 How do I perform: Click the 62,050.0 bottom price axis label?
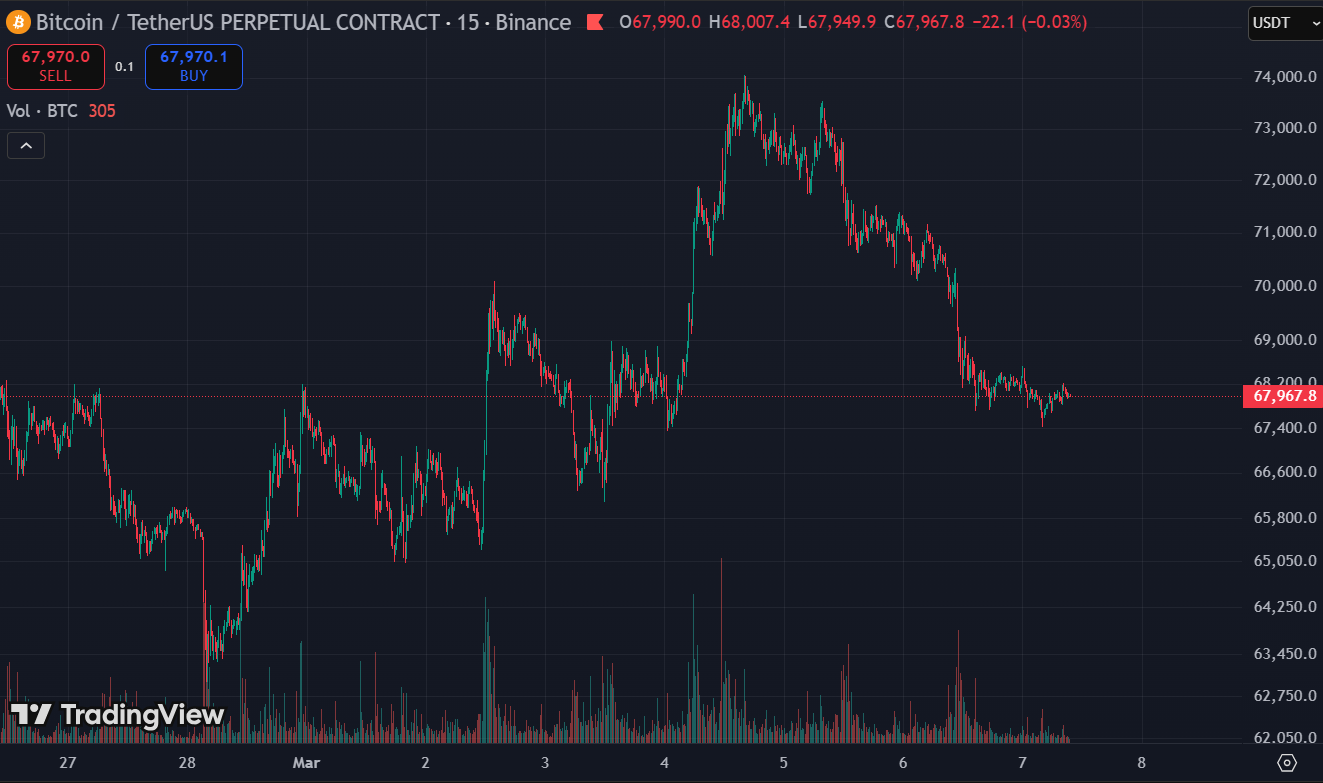[x=1283, y=738]
